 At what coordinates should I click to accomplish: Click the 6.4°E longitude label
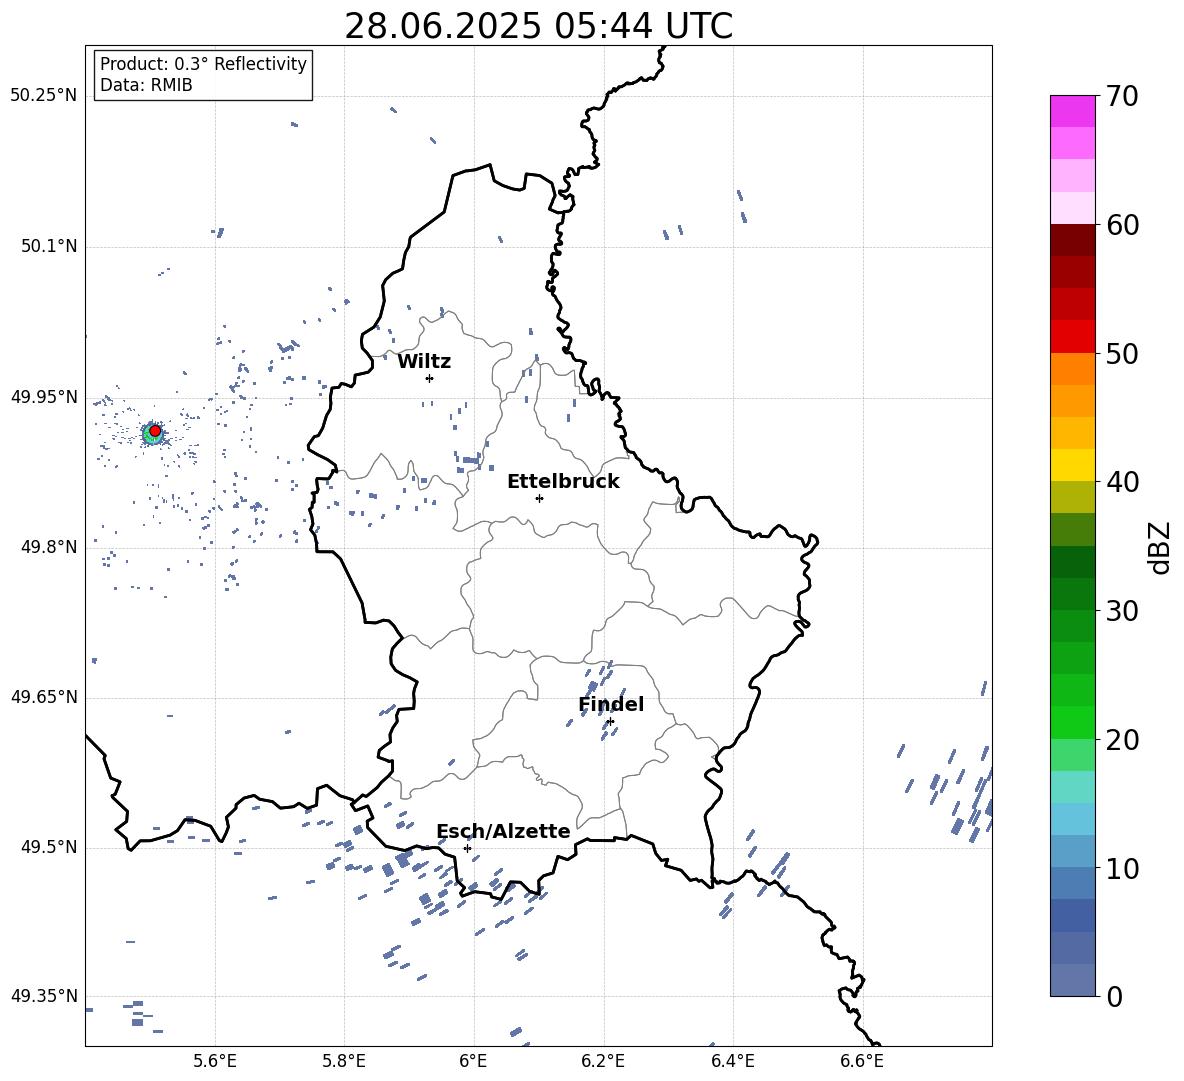pyautogui.click(x=732, y=1061)
